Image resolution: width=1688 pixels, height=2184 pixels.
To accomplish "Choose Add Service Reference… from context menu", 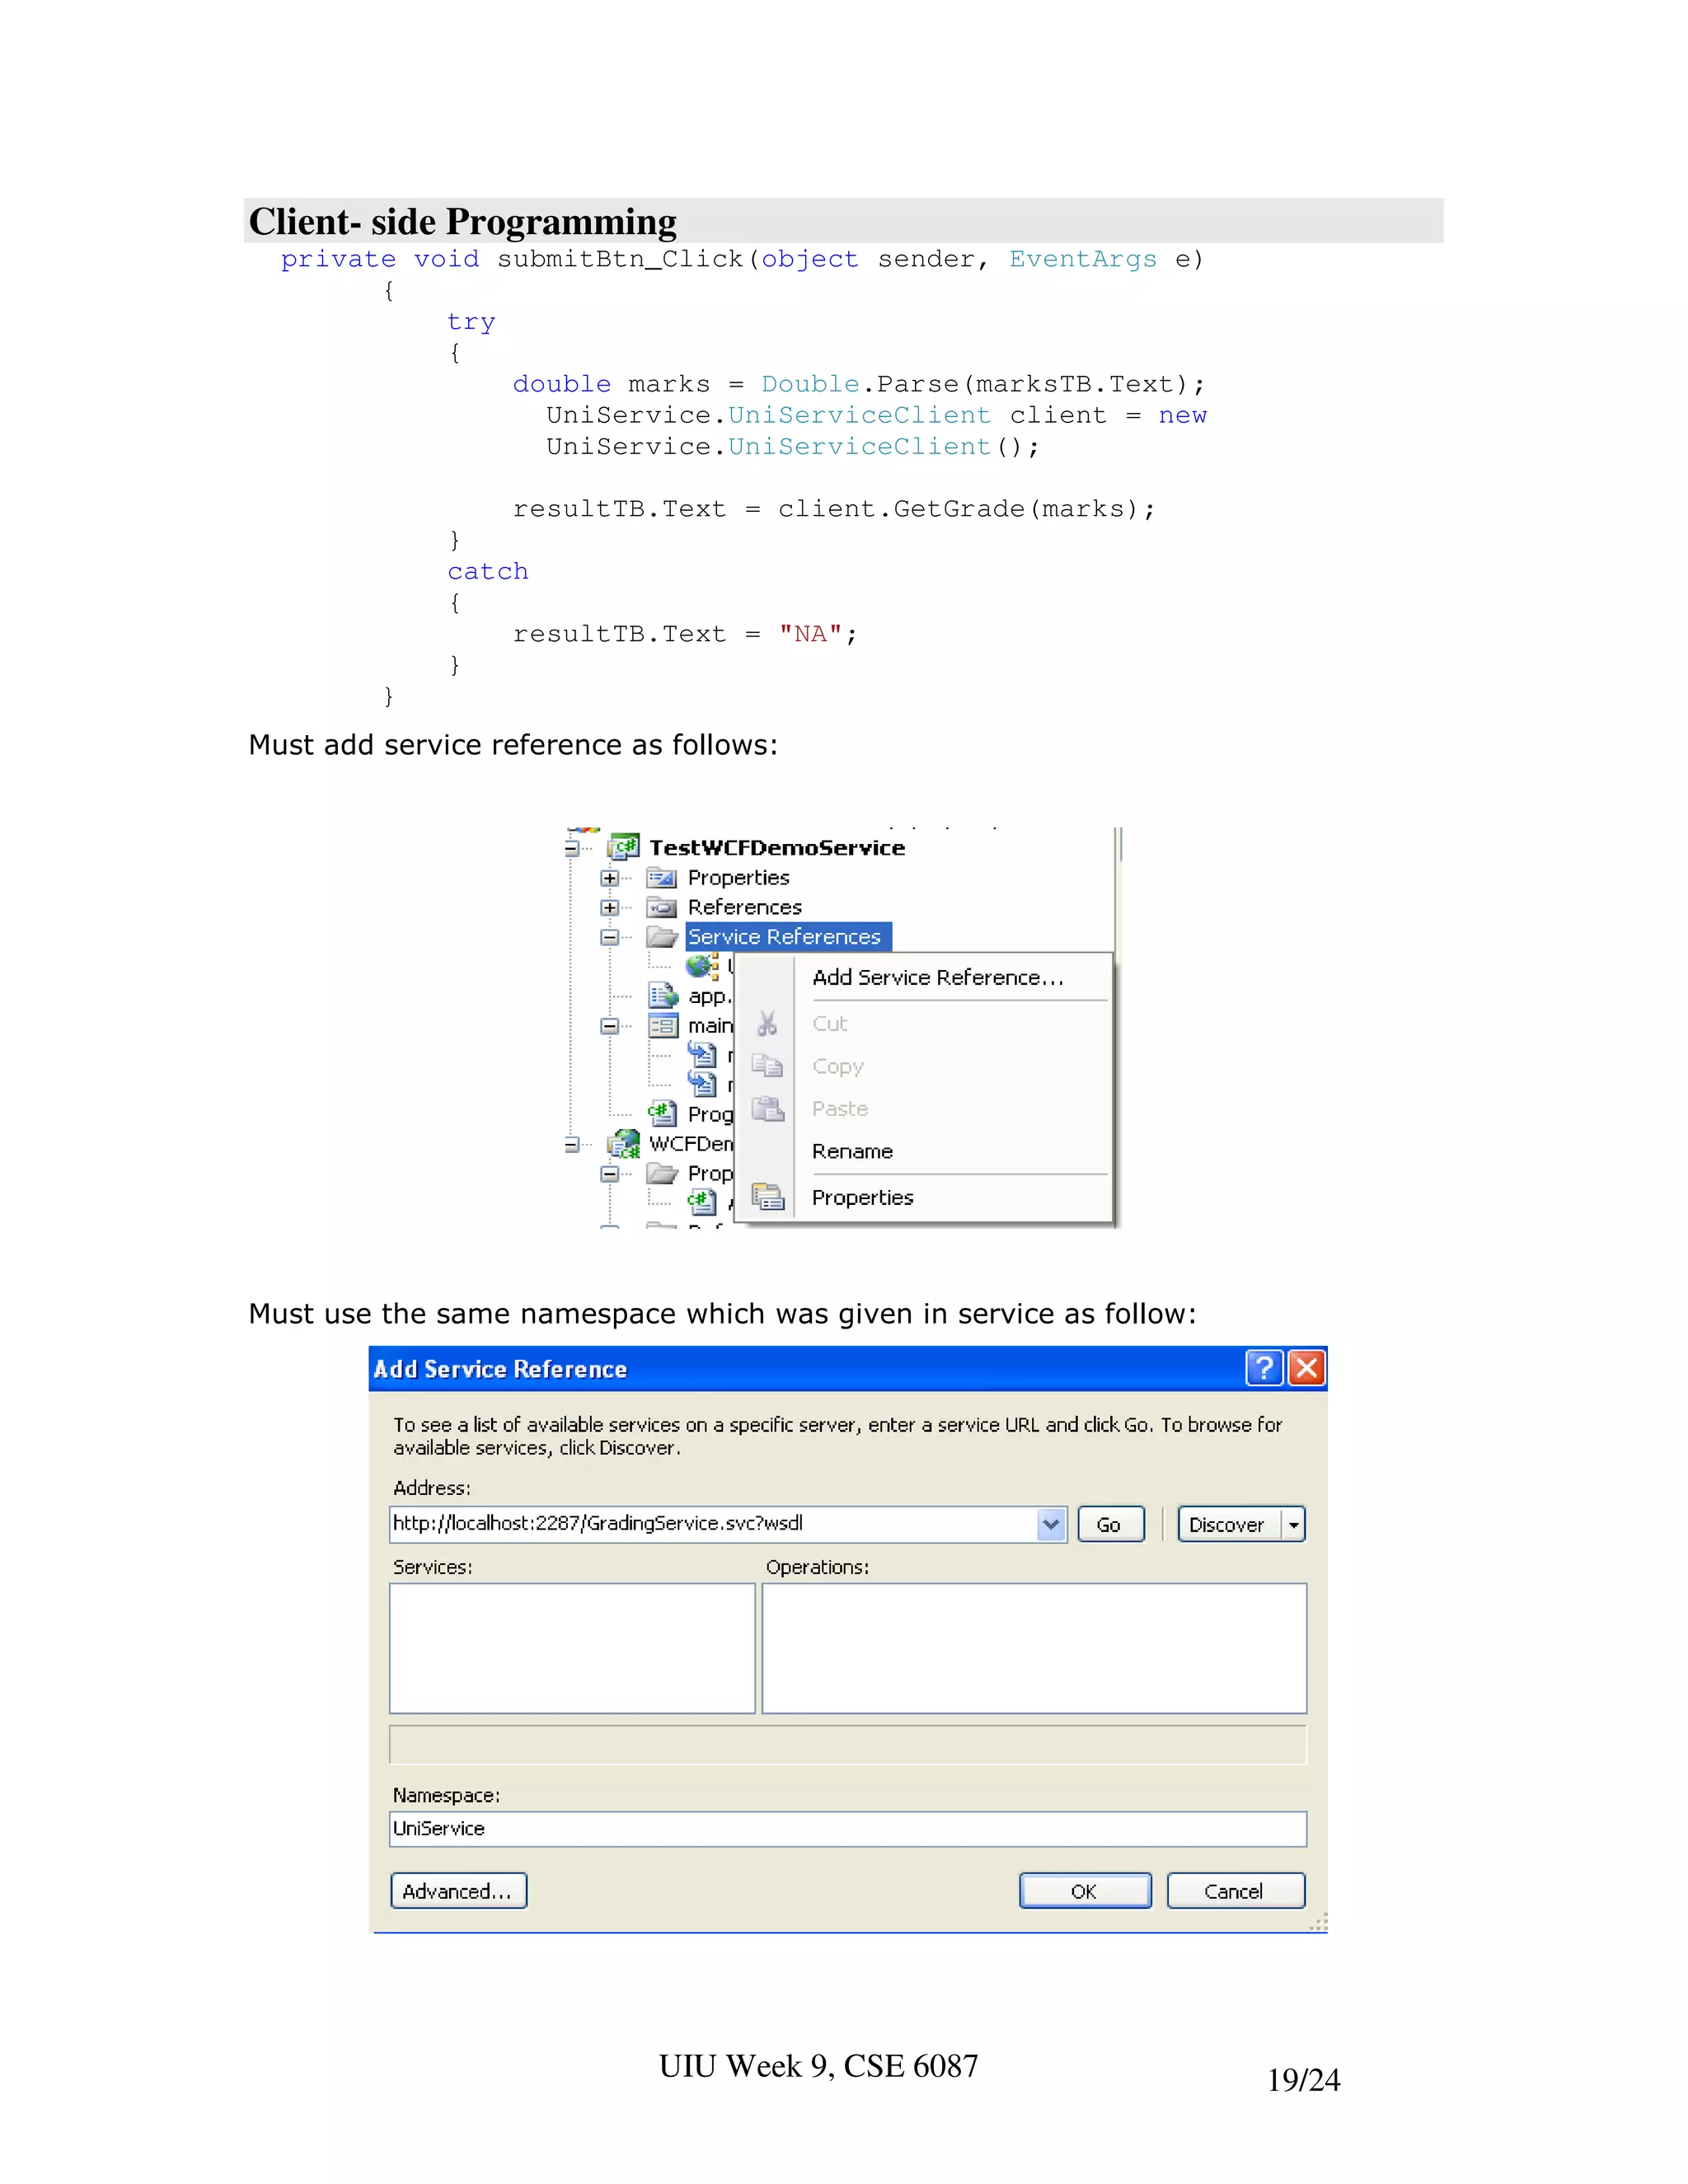I will coord(938,977).
